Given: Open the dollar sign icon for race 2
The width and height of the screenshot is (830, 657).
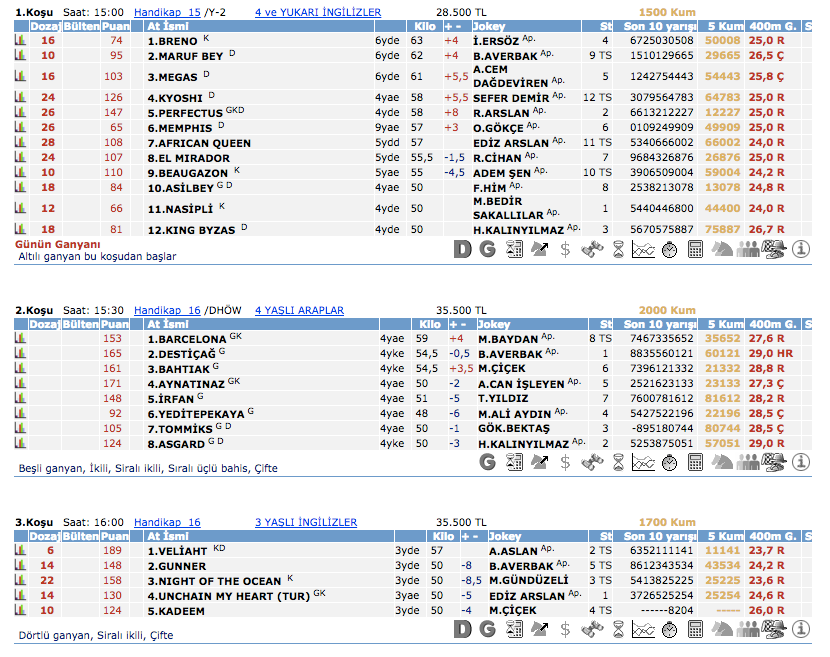Looking at the screenshot, I should (565, 461).
